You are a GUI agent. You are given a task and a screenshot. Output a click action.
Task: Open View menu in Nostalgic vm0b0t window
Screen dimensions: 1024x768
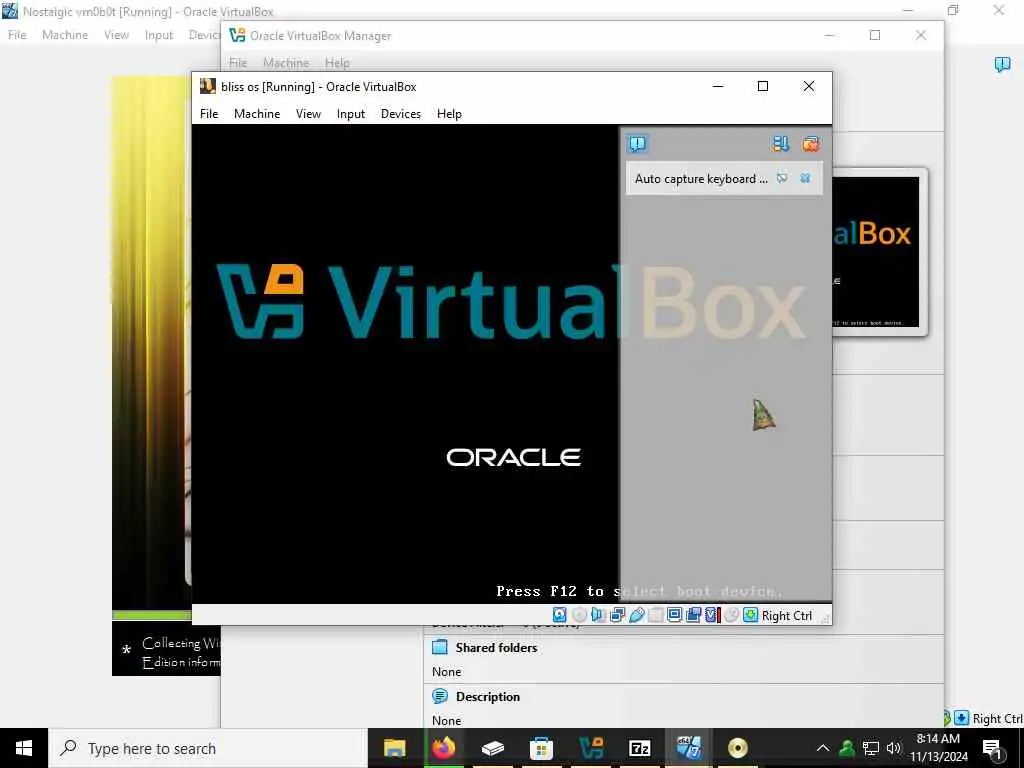116,35
